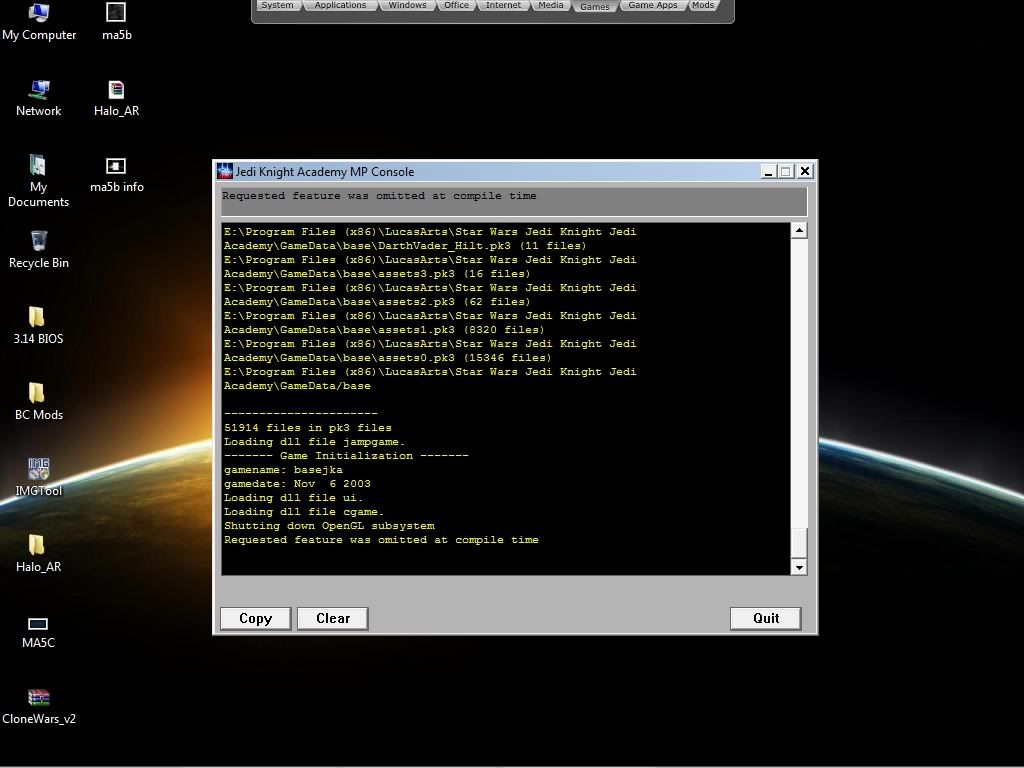Click the "gamename: basejka" line
The width and height of the screenshot is (1024, 768).
[283, 470]
